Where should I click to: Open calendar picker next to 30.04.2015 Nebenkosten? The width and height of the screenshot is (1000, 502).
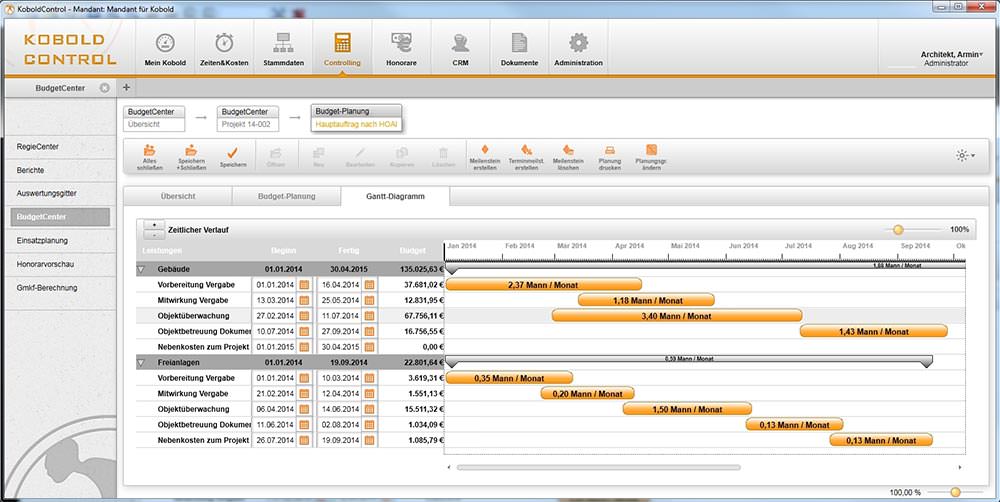coord(369,347)
